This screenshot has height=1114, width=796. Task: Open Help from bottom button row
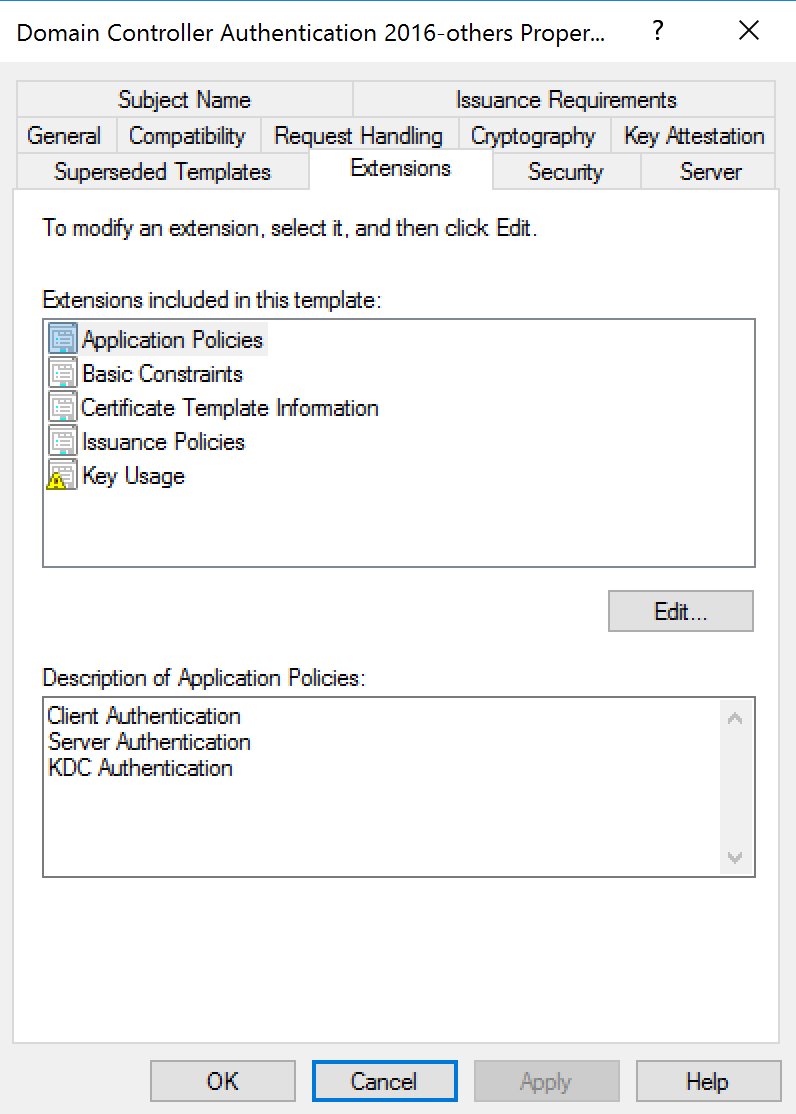coord(708,1081)
